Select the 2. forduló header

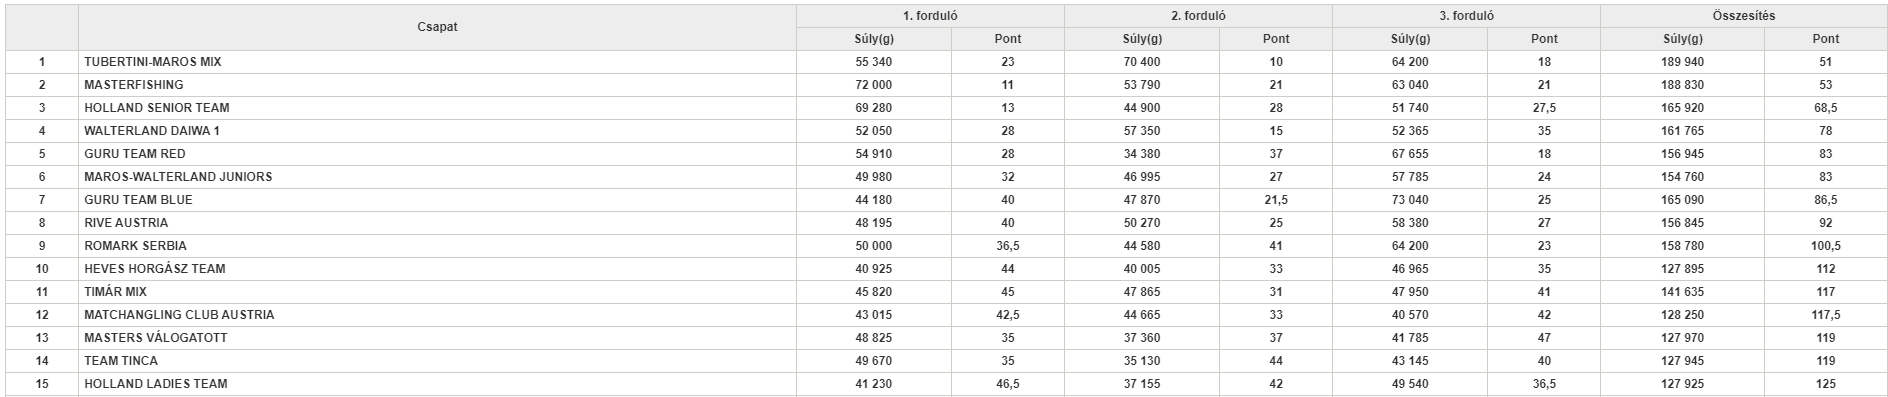coord(1198,16)
